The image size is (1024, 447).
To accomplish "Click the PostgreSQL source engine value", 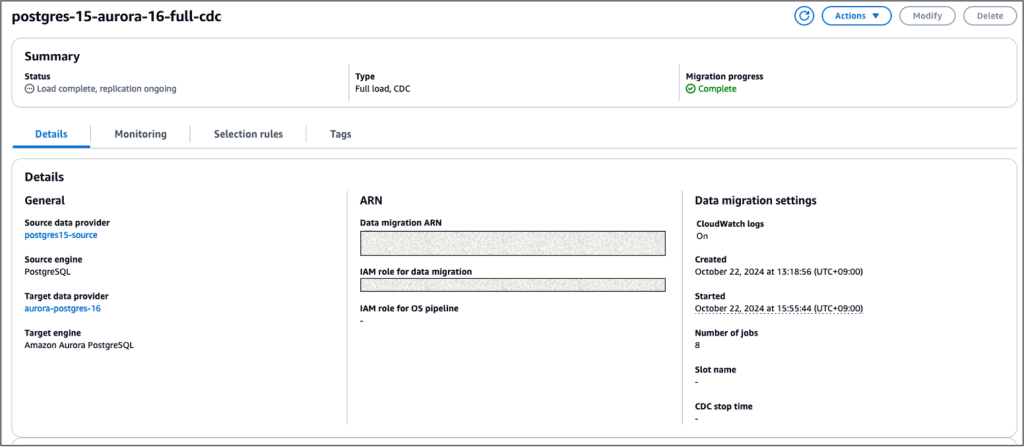I will coord(47,271).
